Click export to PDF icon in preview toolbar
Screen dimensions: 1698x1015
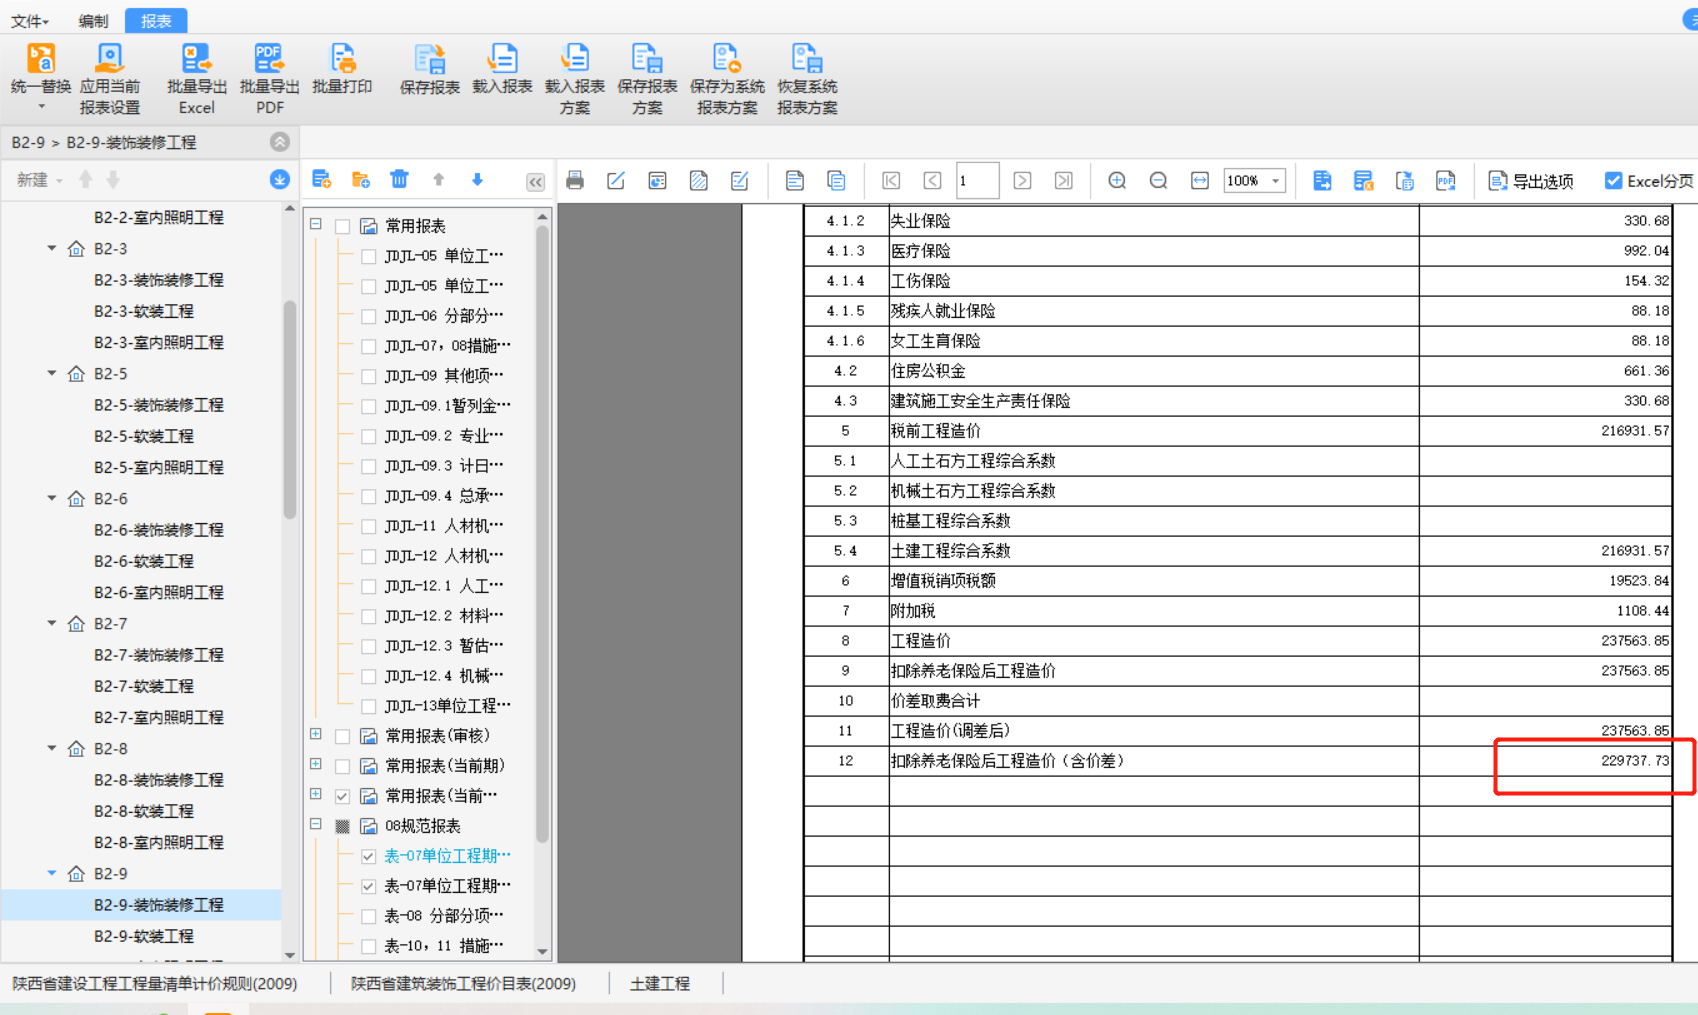coord(1446,181)
